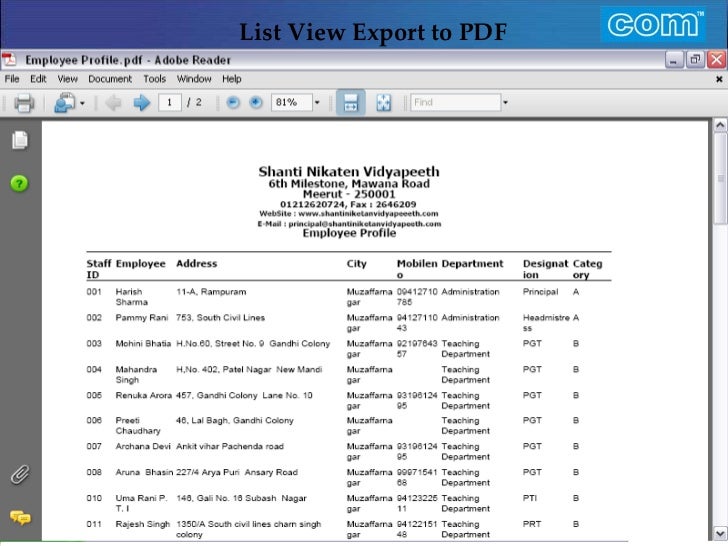Click the address '227/4 Arya Puri Ansary Road'
The image size is (728, 546).
237,473
